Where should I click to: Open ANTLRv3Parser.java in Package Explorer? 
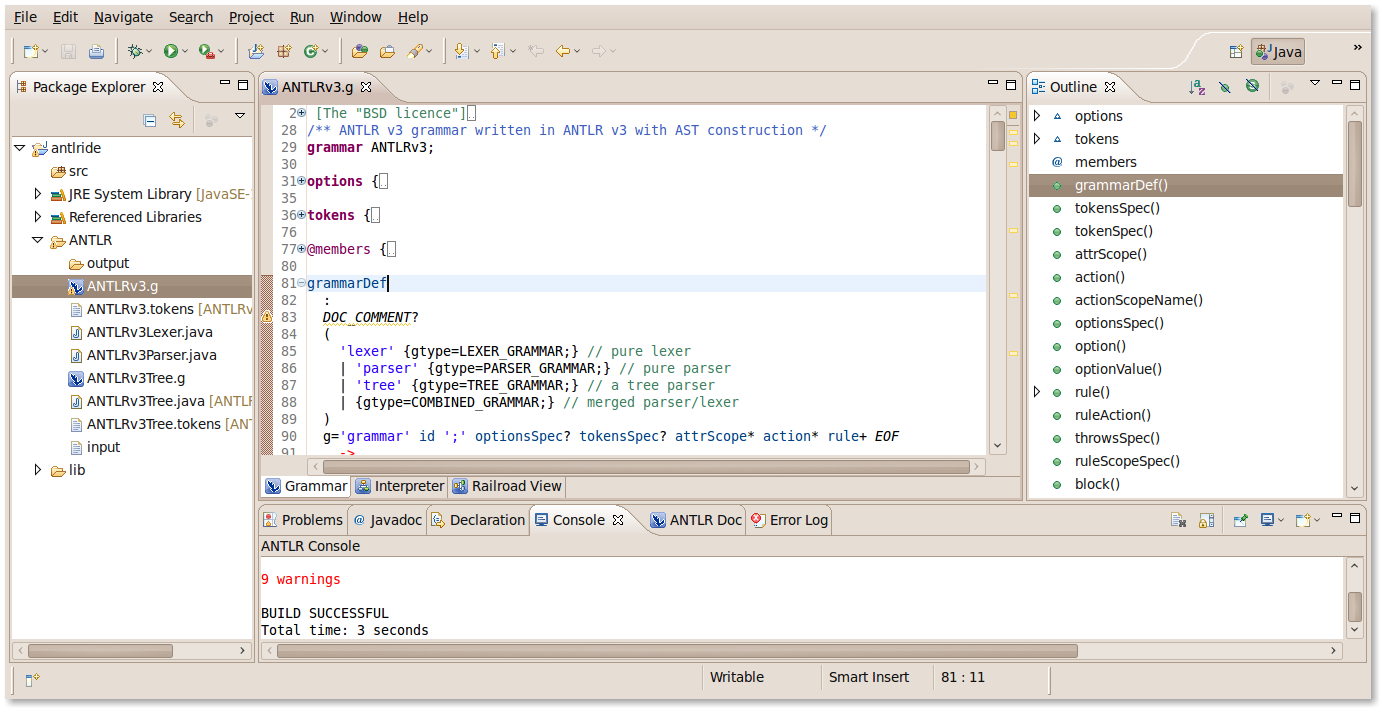point(151,355)
